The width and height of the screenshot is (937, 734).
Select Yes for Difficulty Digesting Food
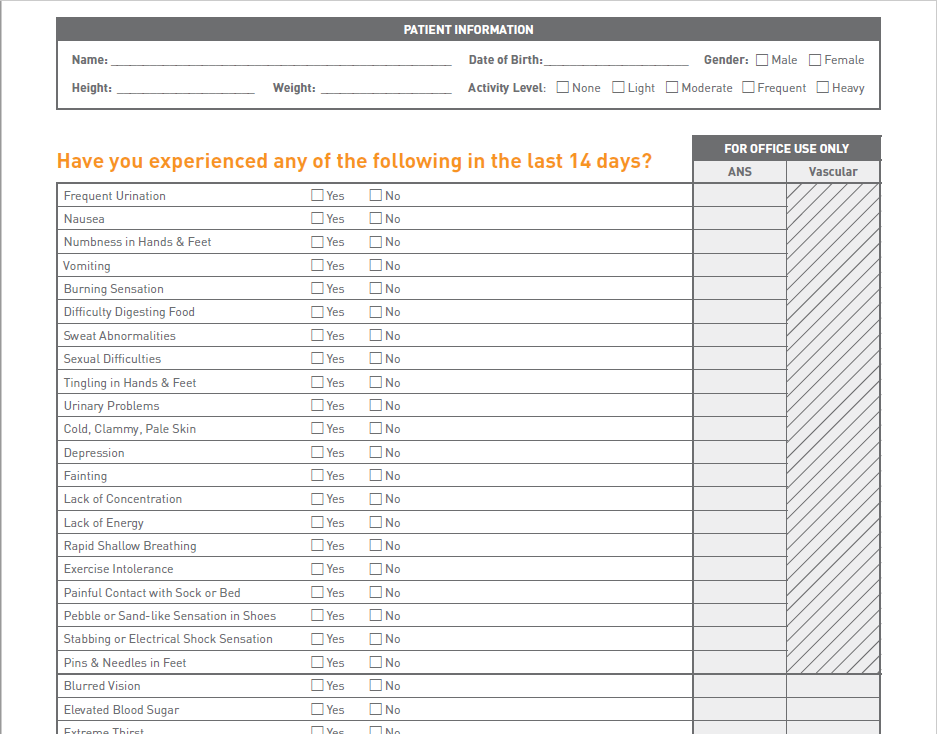coord(317,311)
